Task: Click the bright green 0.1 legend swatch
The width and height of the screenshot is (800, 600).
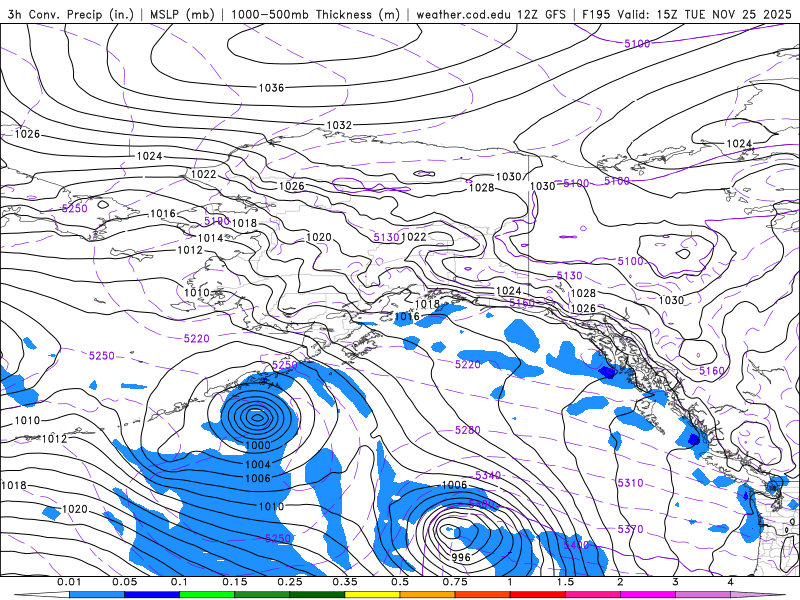Action: coord(207,595)
